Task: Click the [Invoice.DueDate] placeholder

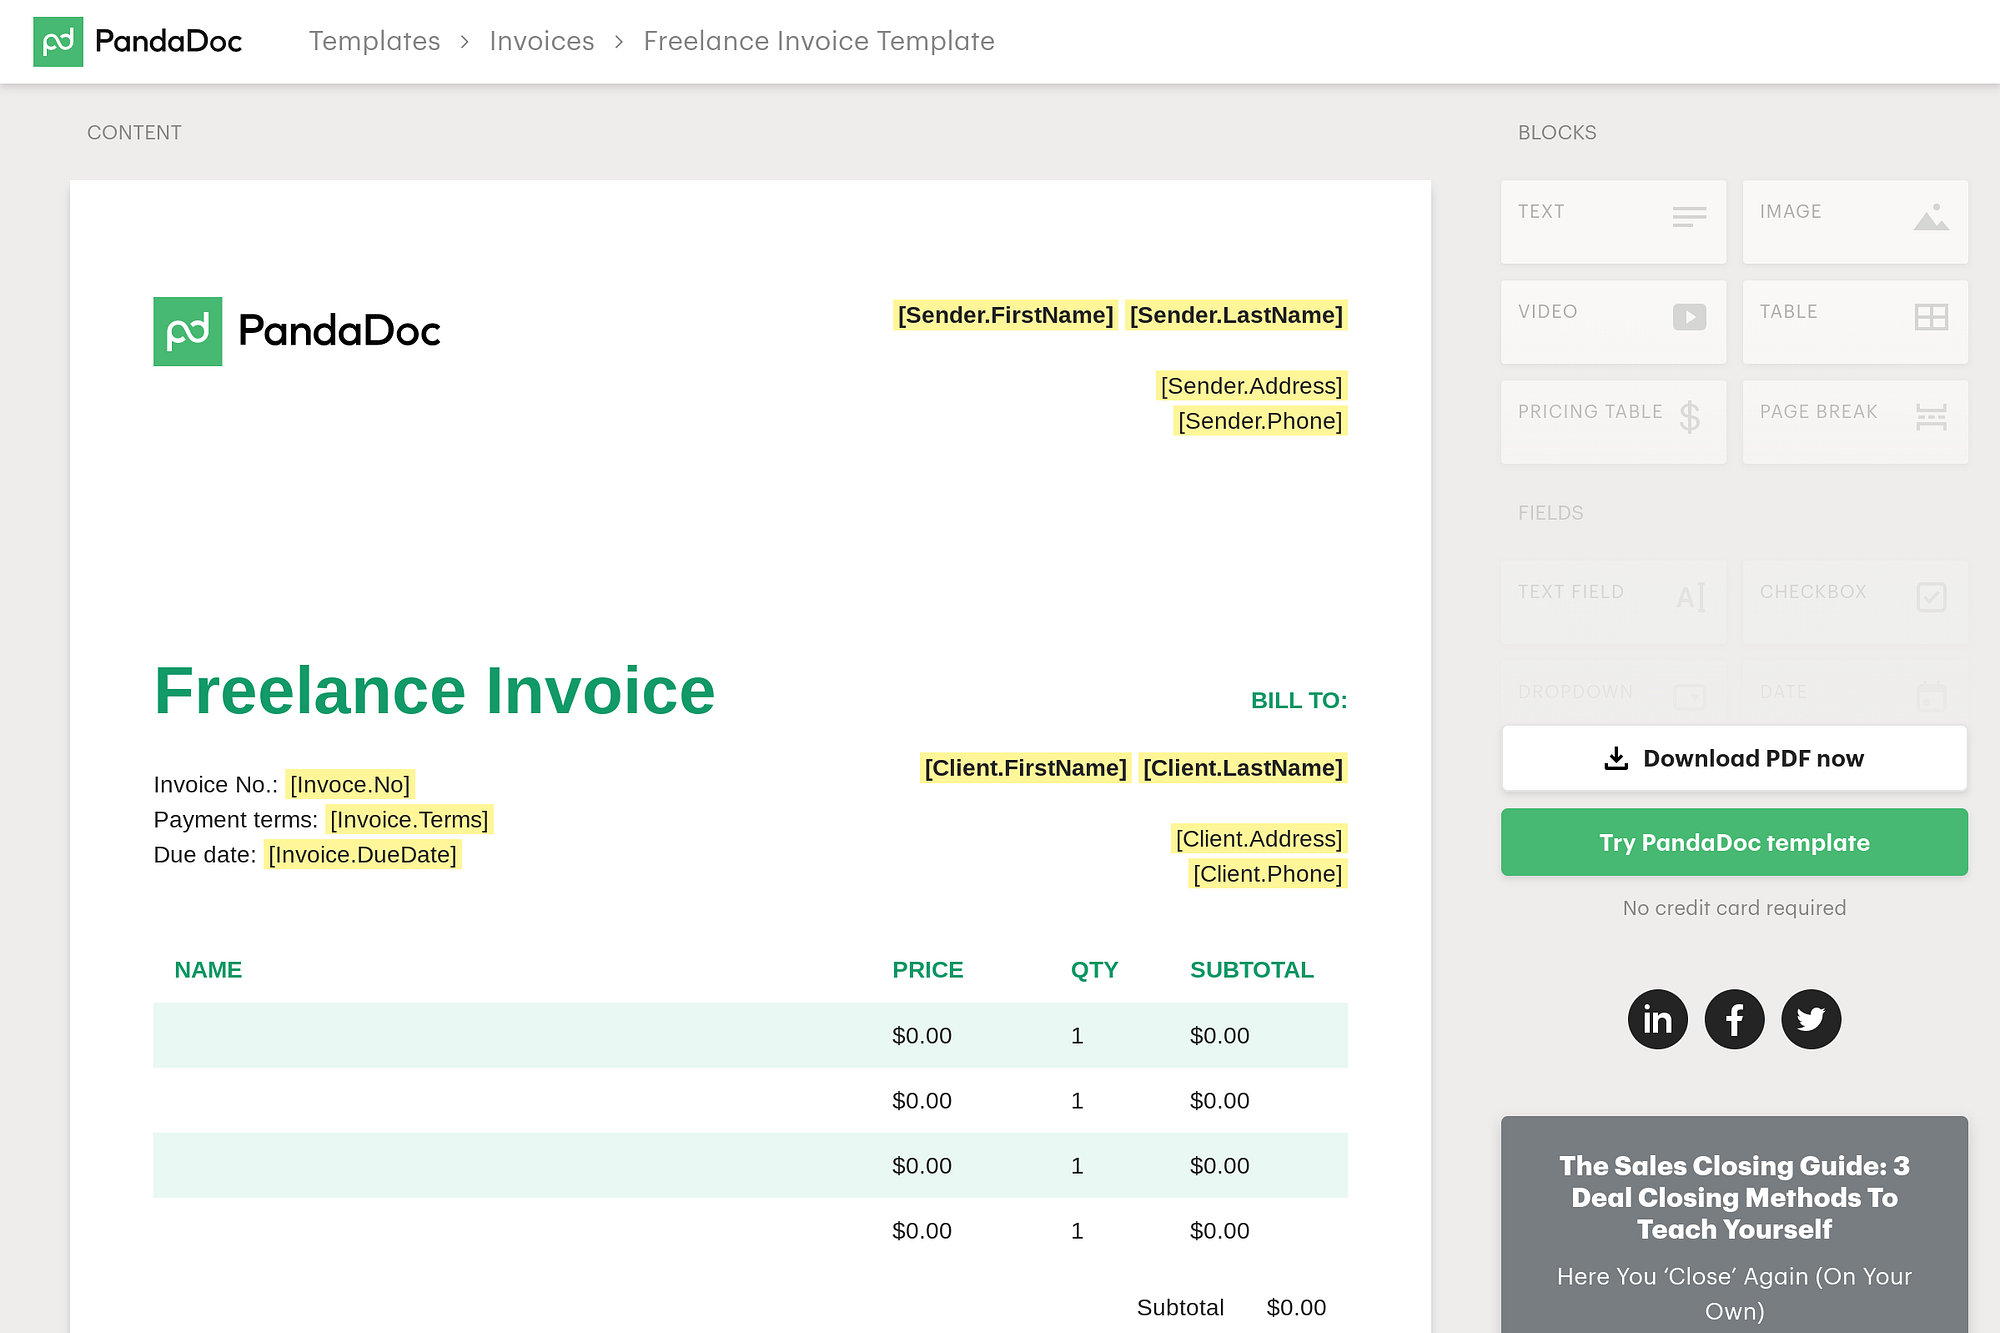Action: (362, 855)
